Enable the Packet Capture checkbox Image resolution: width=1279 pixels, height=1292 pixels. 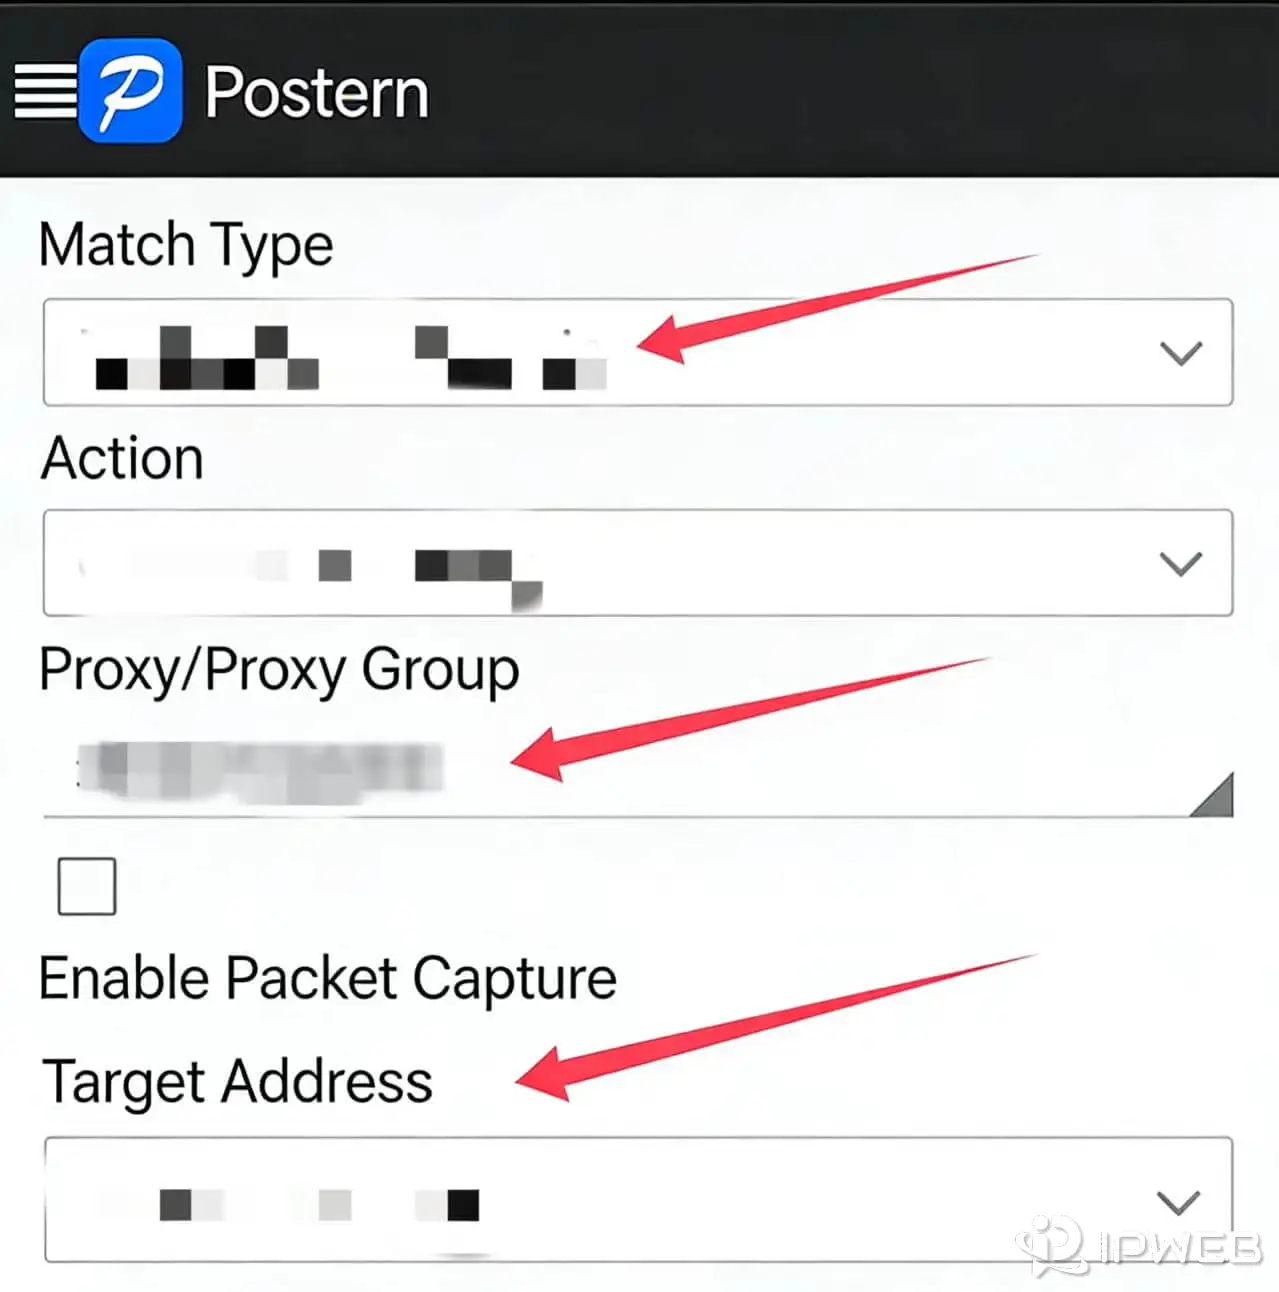[x=87, y=886]
